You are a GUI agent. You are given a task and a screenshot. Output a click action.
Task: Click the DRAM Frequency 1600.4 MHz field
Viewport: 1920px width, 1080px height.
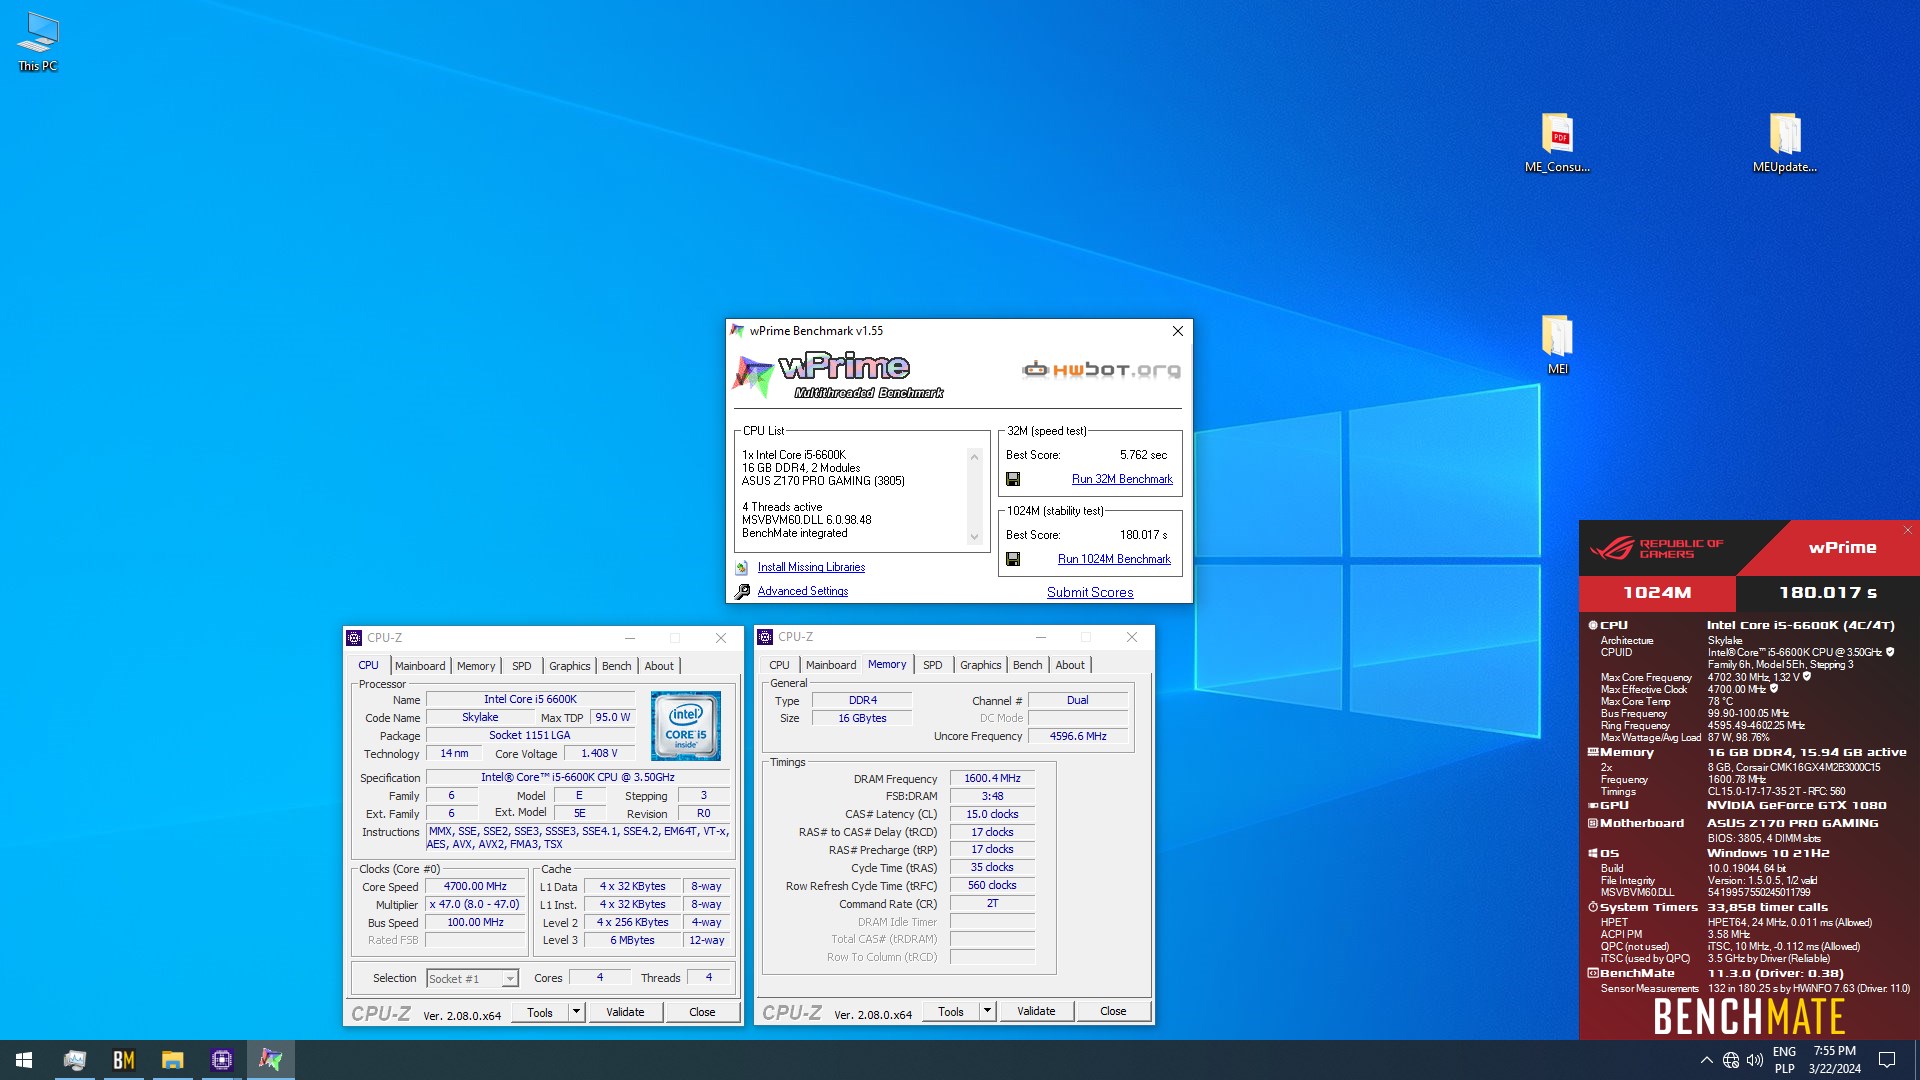click(x=992, y=778)
